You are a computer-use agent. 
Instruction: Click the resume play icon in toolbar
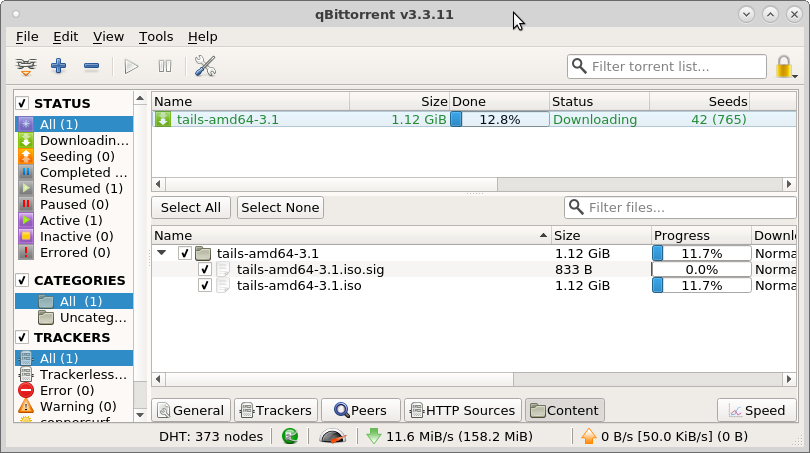(x=131, y=67)
